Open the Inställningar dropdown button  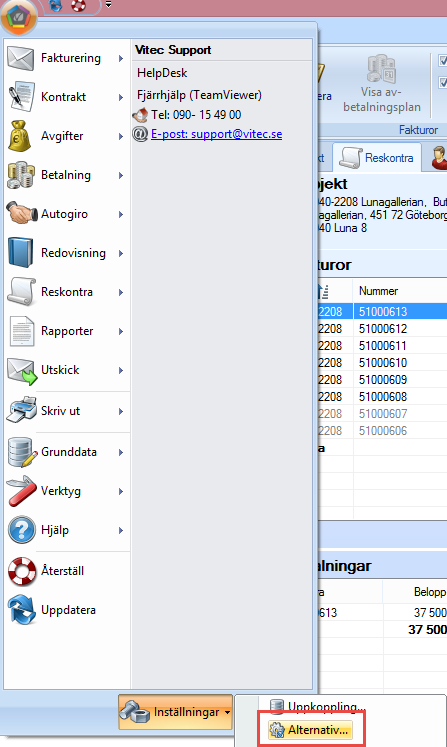point(175,712)
